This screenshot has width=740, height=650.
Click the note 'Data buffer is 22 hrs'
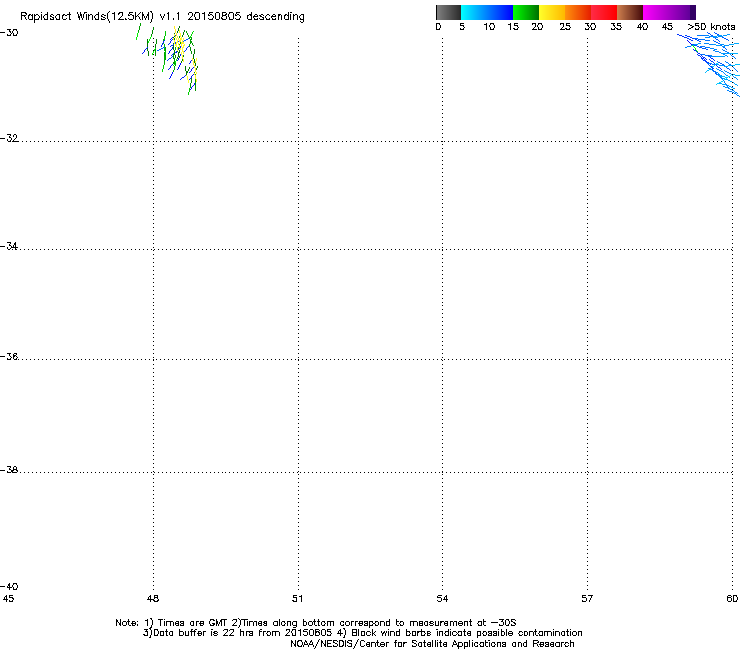[x=204, y=633]
